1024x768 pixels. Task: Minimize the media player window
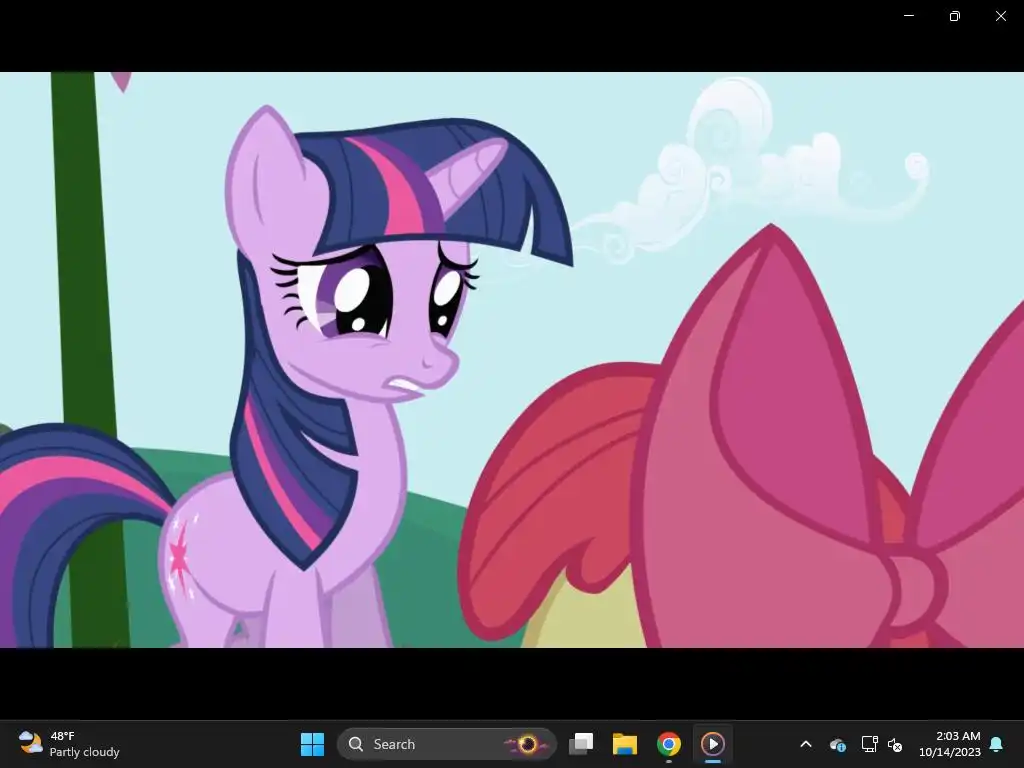pyautogui.click(x=908, y=16)
